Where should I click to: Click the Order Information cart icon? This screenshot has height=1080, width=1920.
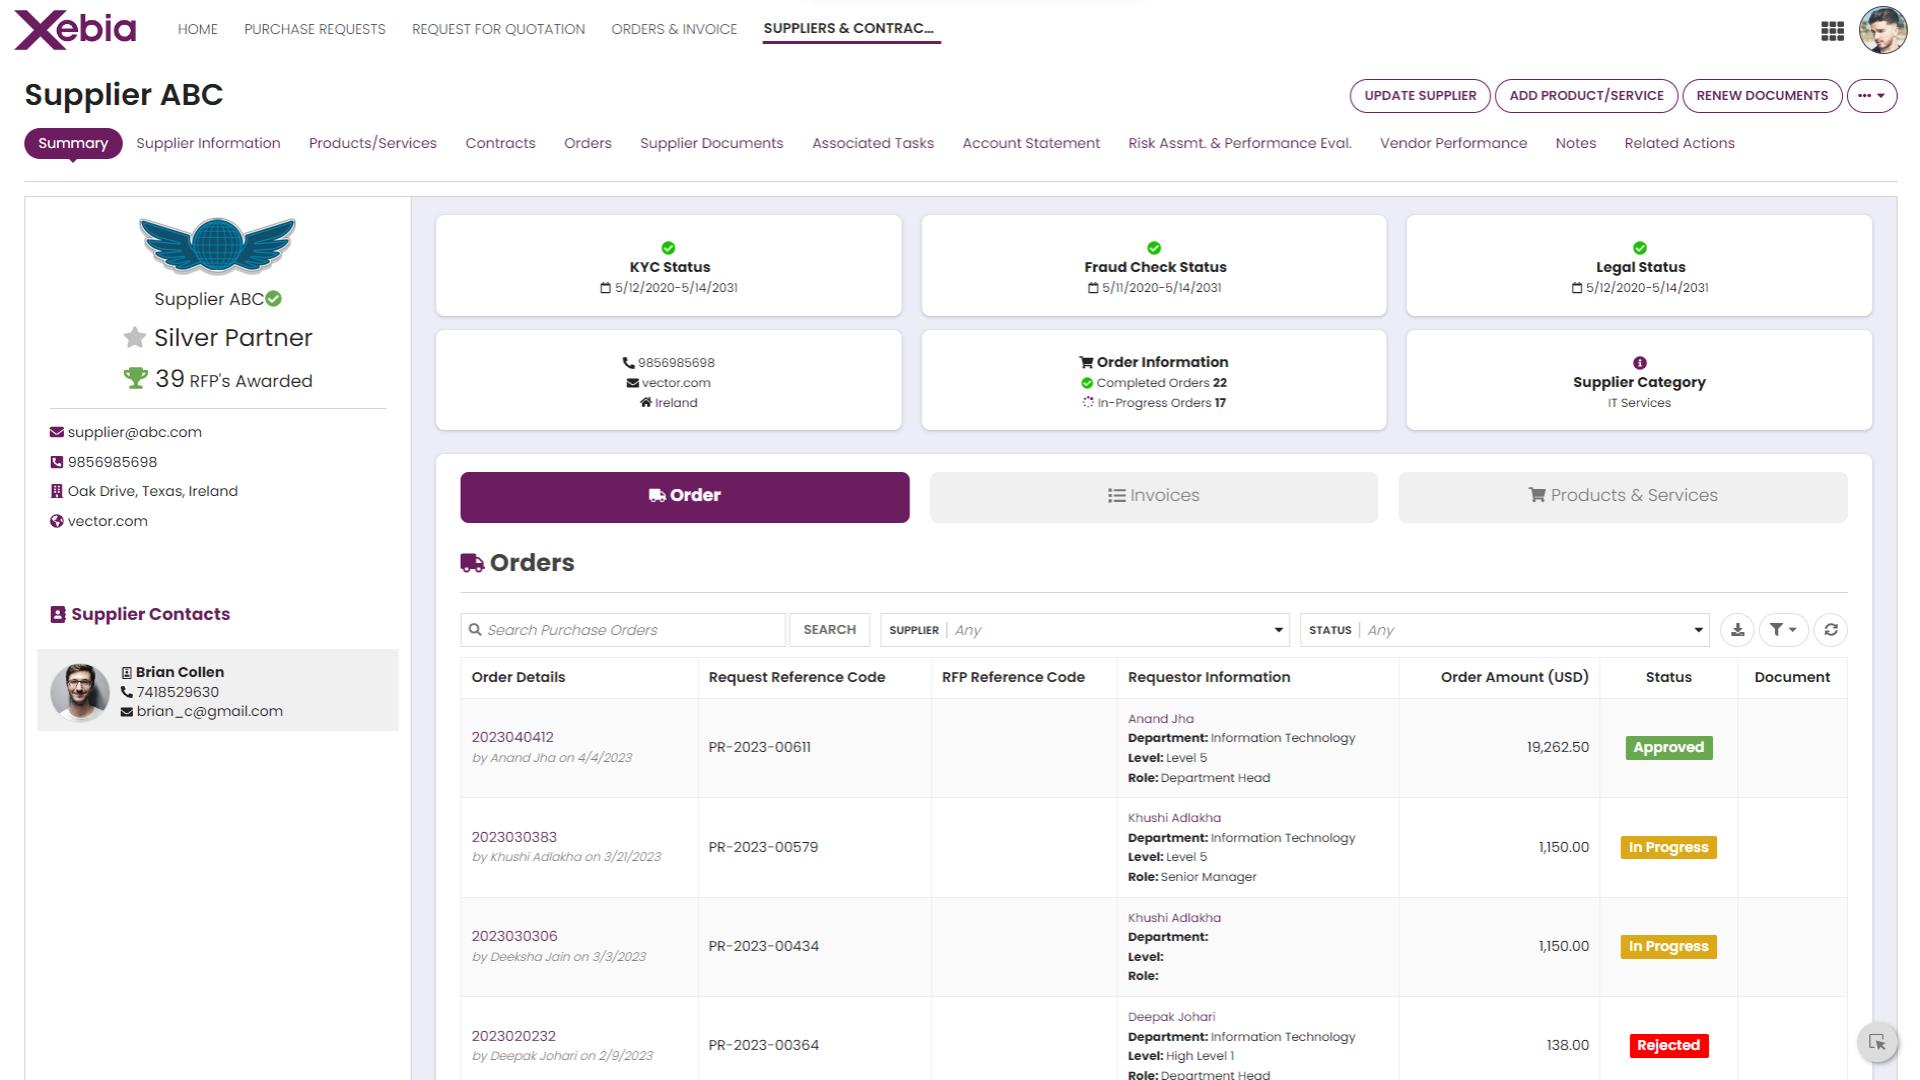point(1086,362)
